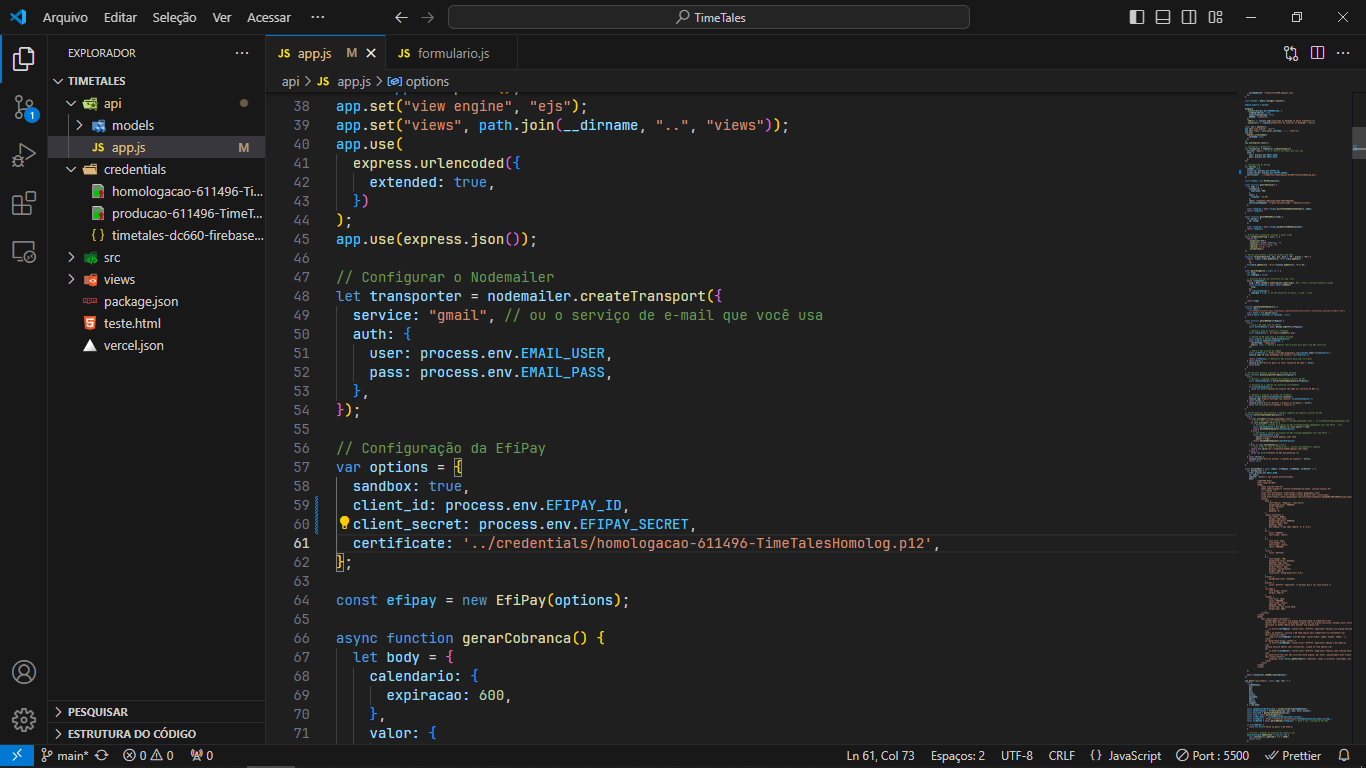Collapse the api folder
The height and width of the screenshot is (768, 1366).
156,103
